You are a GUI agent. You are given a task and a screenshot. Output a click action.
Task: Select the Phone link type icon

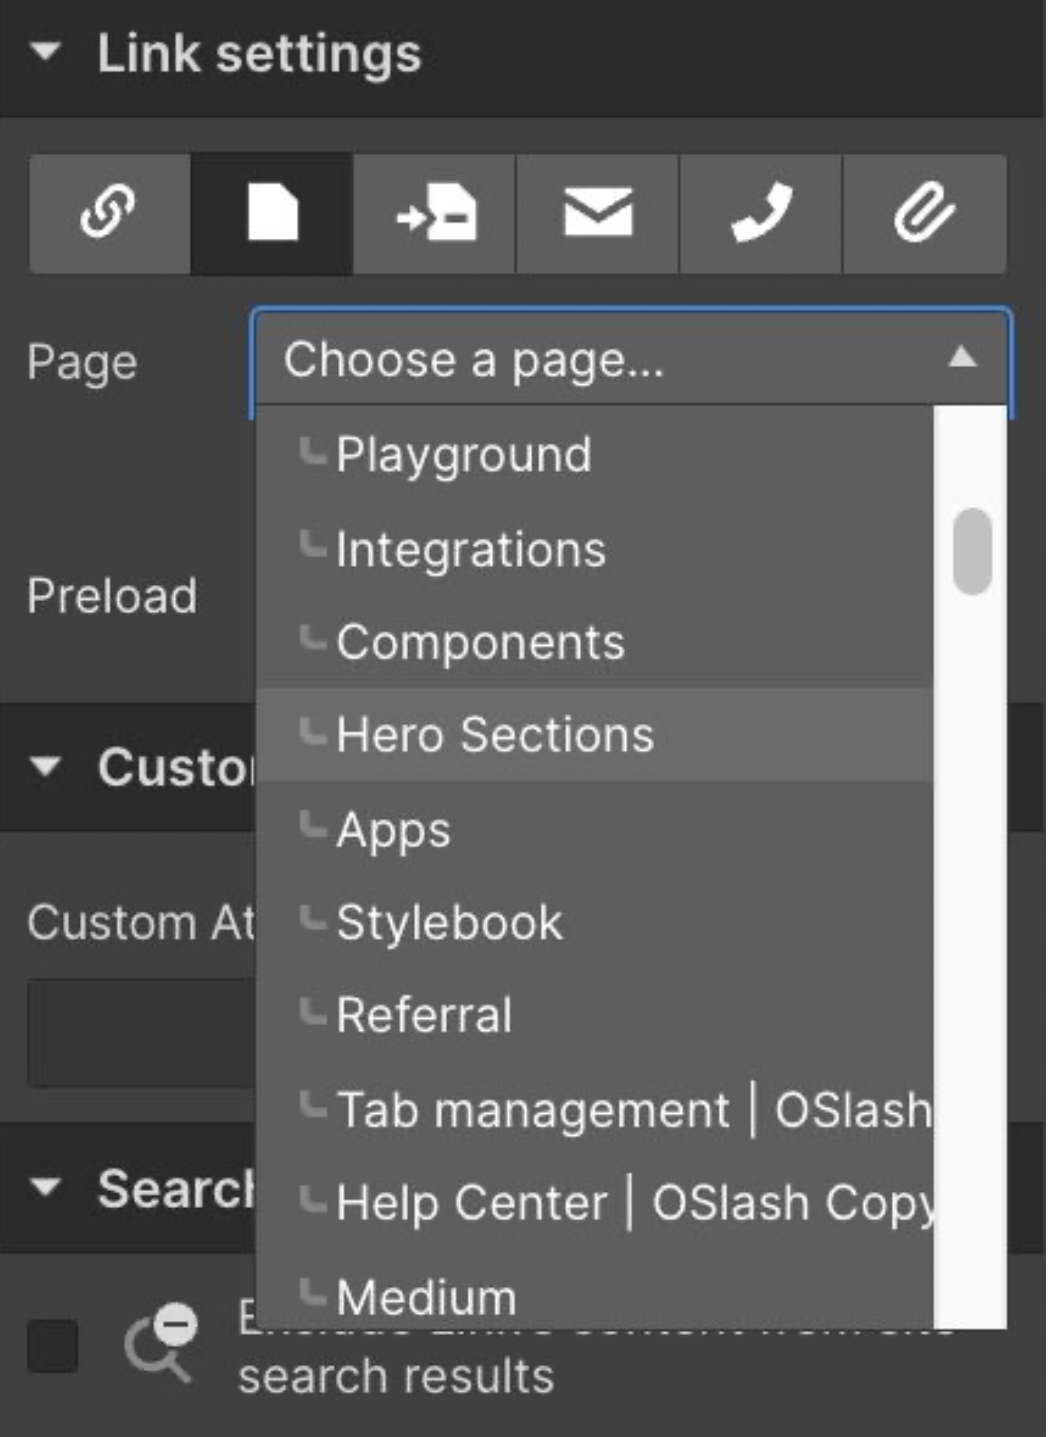[x=761, y=213]
